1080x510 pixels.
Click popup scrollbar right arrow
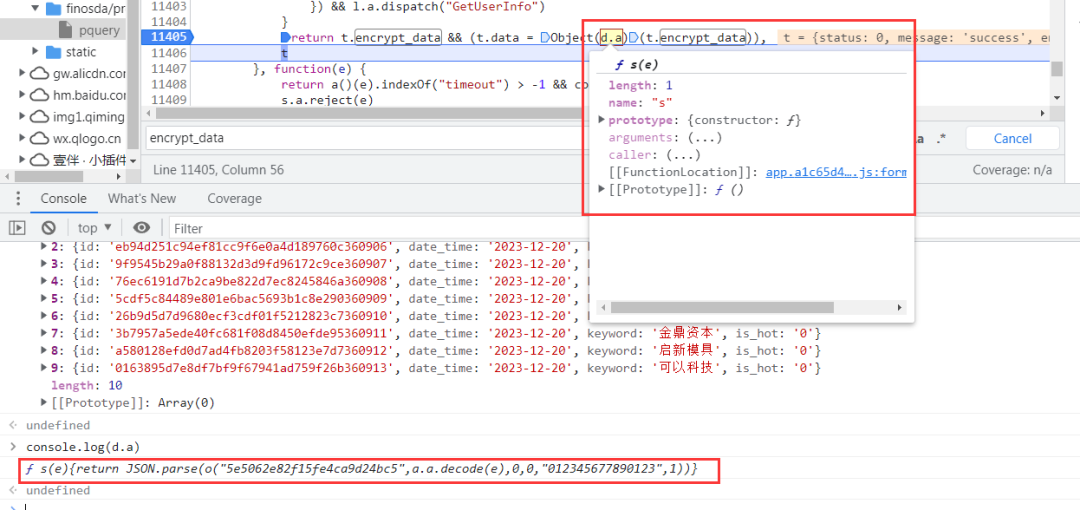click(x=900, y=307)
